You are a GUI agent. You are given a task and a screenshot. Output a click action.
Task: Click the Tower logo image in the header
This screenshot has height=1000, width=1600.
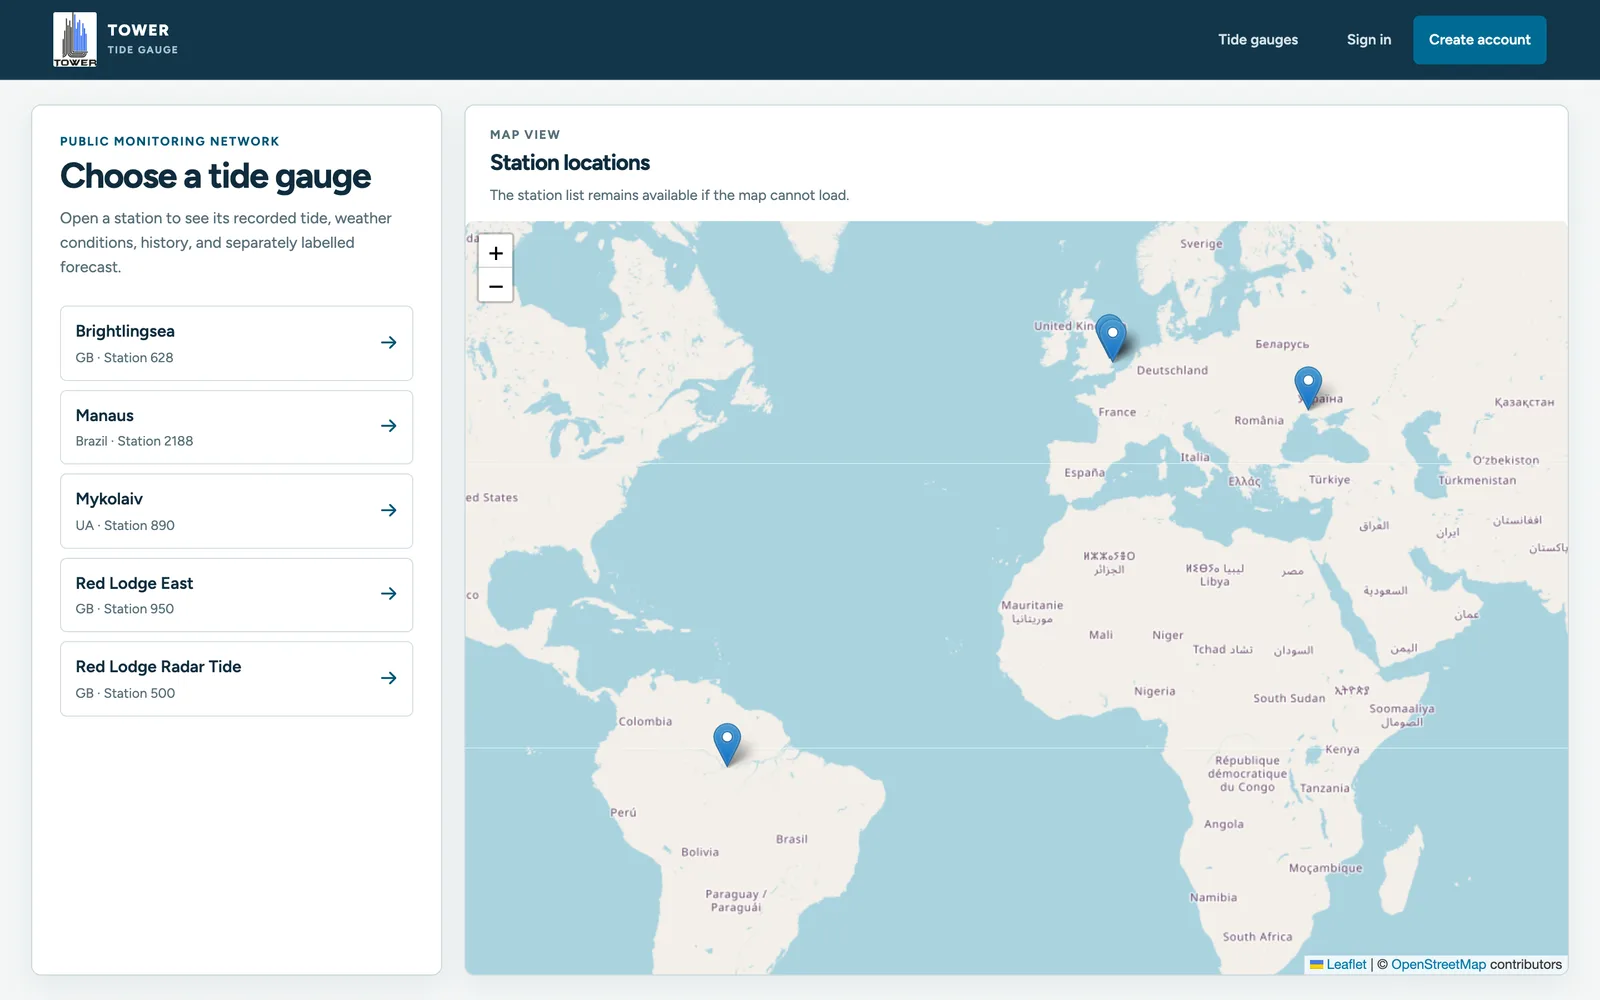click(x=75, y=40)
